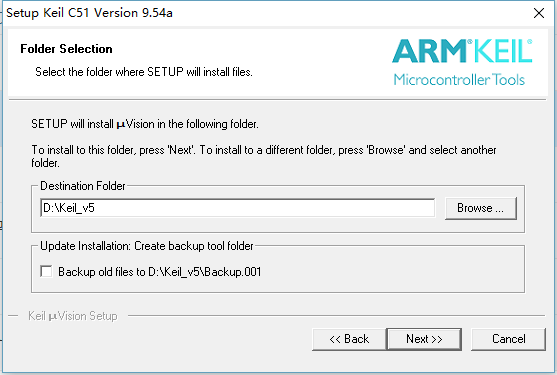Click the Browse ... button
The height and width of the screenshot is (375, 557).
(481, 208)
